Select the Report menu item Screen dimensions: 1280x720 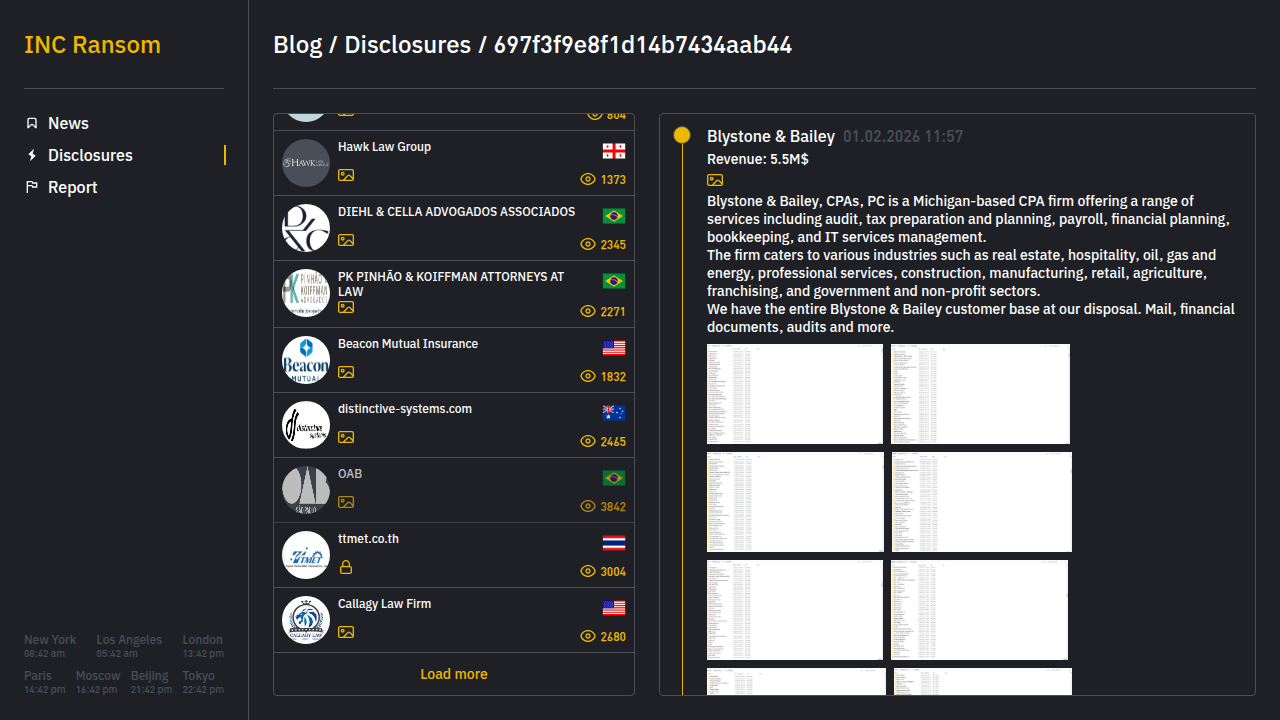tap(72, 187)
